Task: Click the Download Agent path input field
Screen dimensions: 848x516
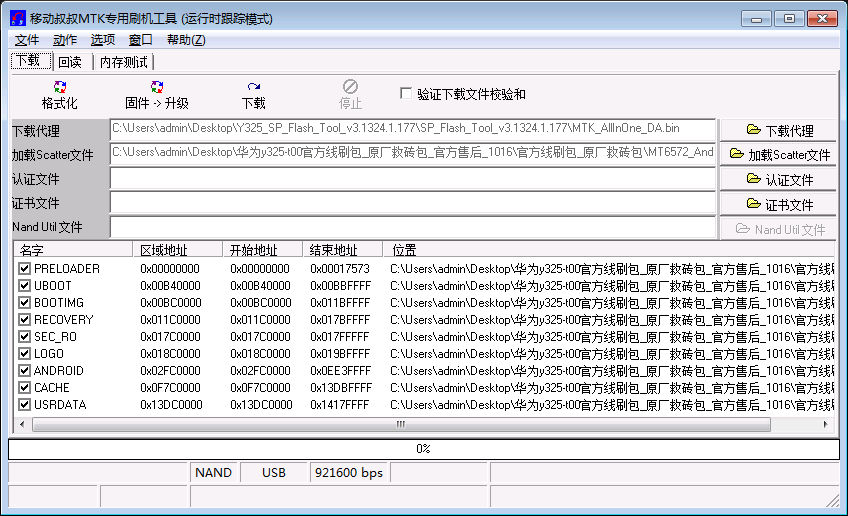Action: click(x=413, y=130)
